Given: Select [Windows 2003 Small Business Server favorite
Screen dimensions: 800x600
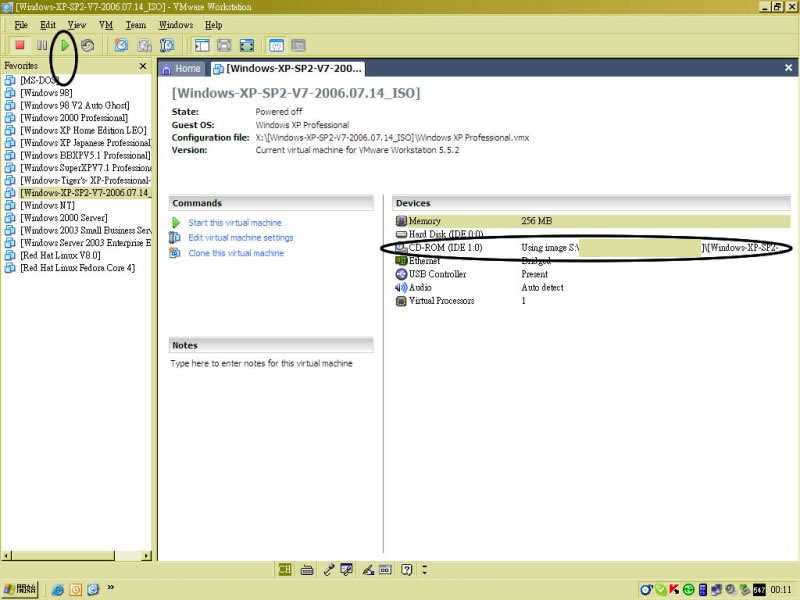Looking at the screenshot, I should [x=86, y=231].
